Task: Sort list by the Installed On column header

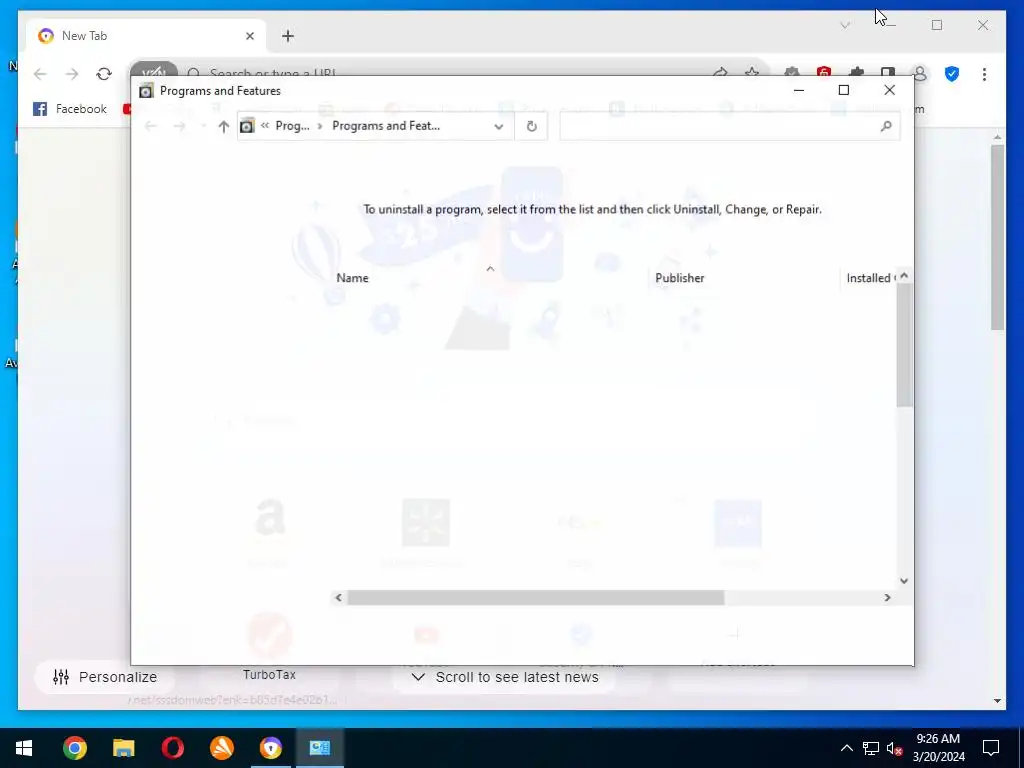Action: pyautogui.click(x=869, y=278)
